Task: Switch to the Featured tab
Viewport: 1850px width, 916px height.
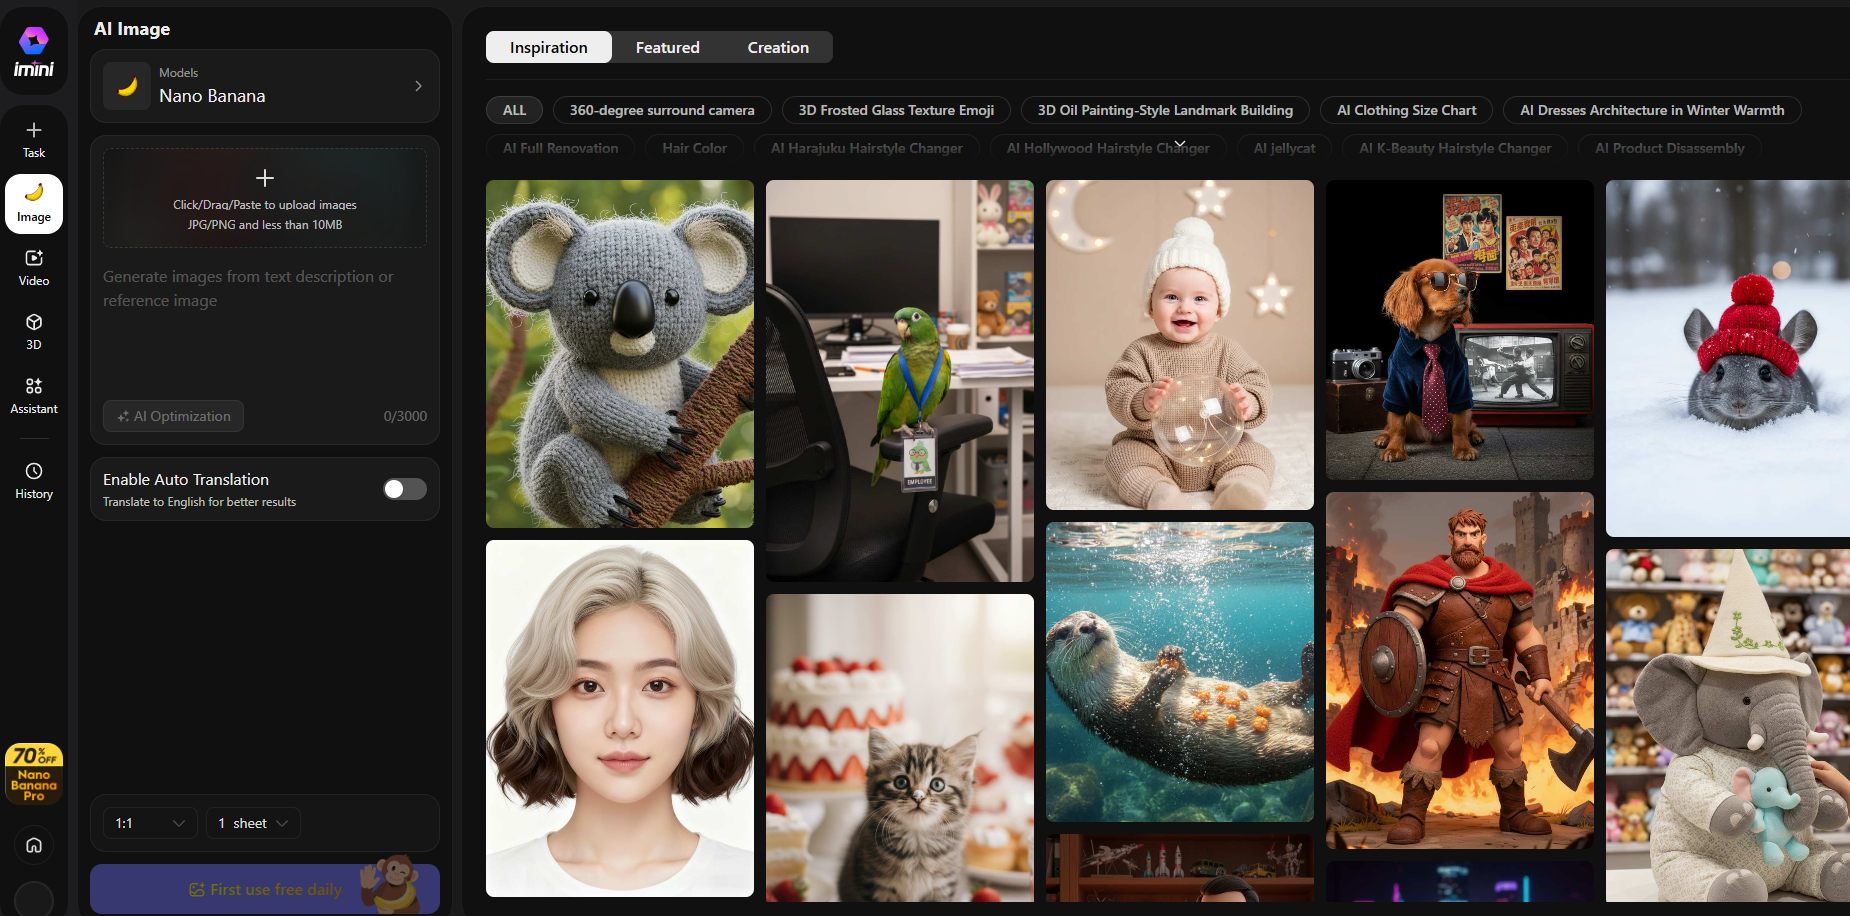Action: coord(667,47)
